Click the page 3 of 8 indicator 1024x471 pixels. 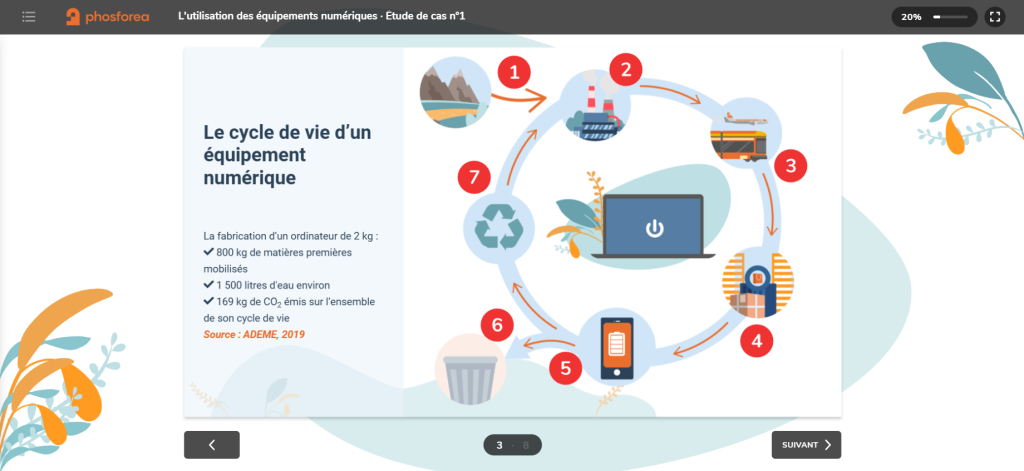512,445
